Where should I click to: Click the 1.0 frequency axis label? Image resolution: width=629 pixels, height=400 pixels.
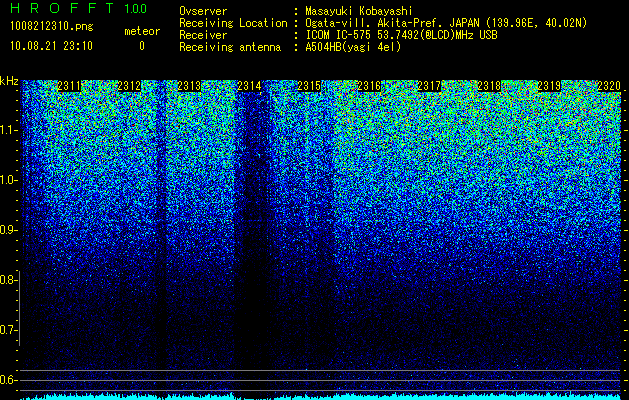[x=8, y=180]
